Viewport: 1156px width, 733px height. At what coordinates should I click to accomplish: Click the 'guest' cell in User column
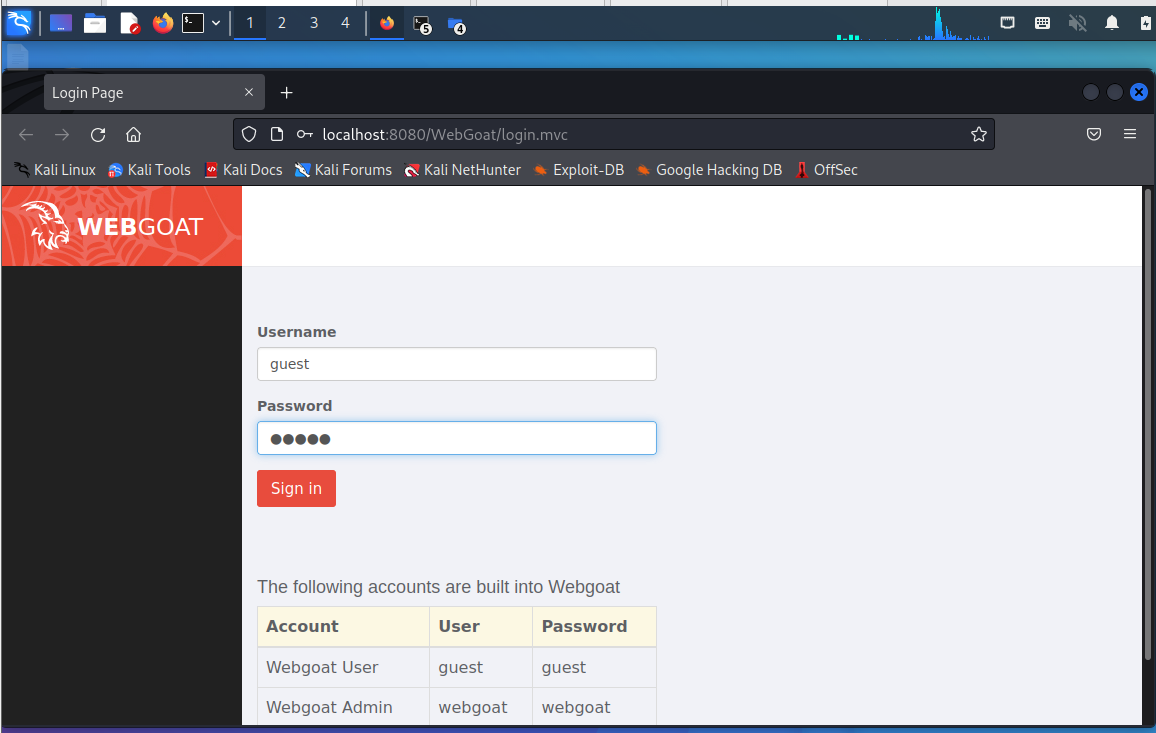pos(481,667)
